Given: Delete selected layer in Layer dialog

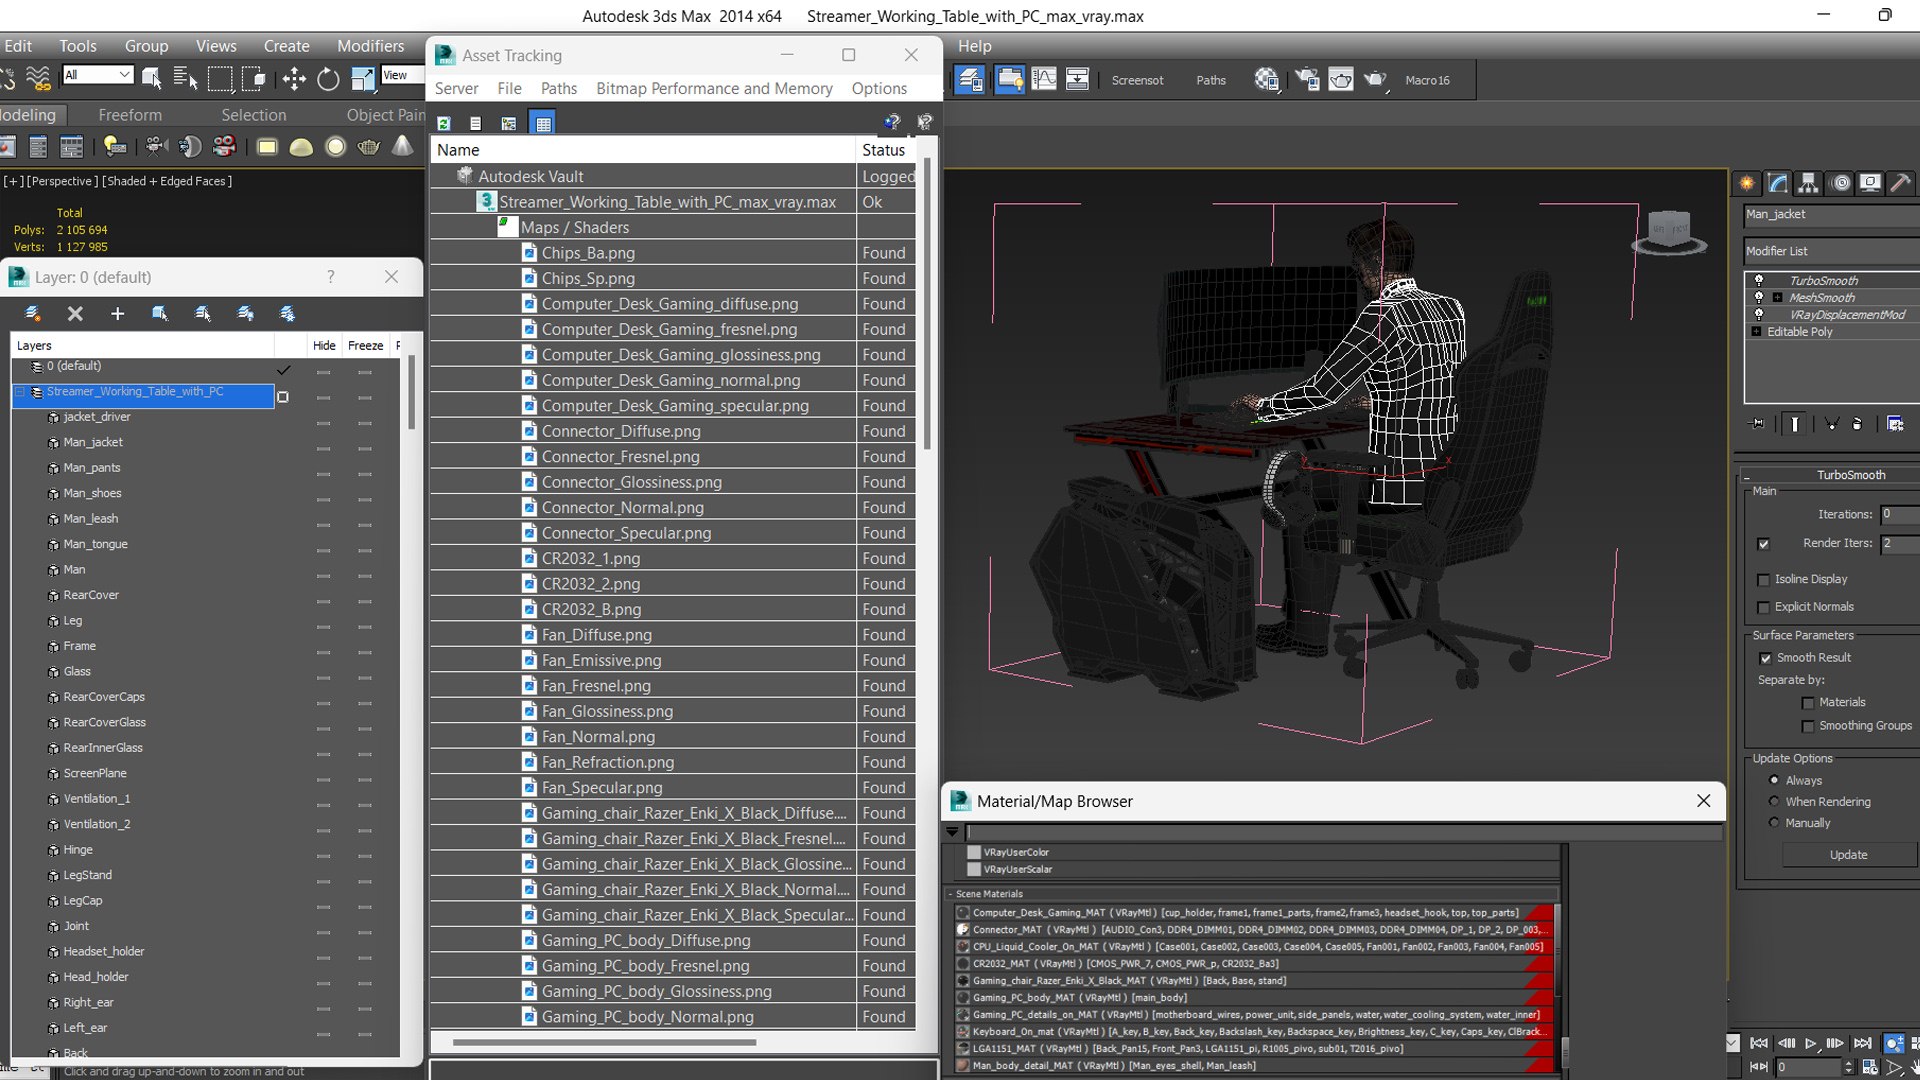Looking at the screenshot, I should (75, 314).
